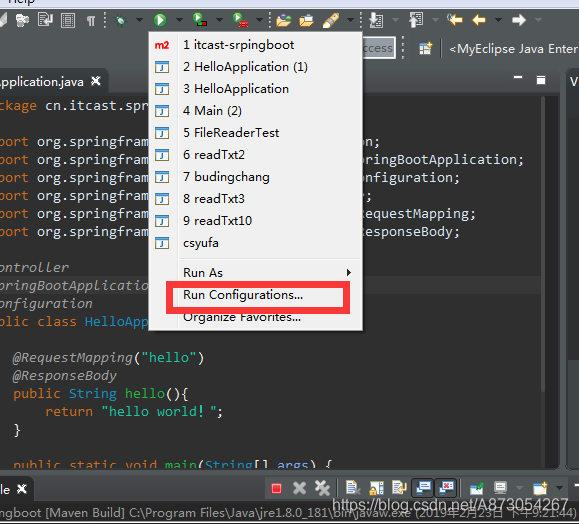Viewport: 579px width, 524px height.
Task: Open the Debug launch dropdown arrow
Action: click(139, 20)
